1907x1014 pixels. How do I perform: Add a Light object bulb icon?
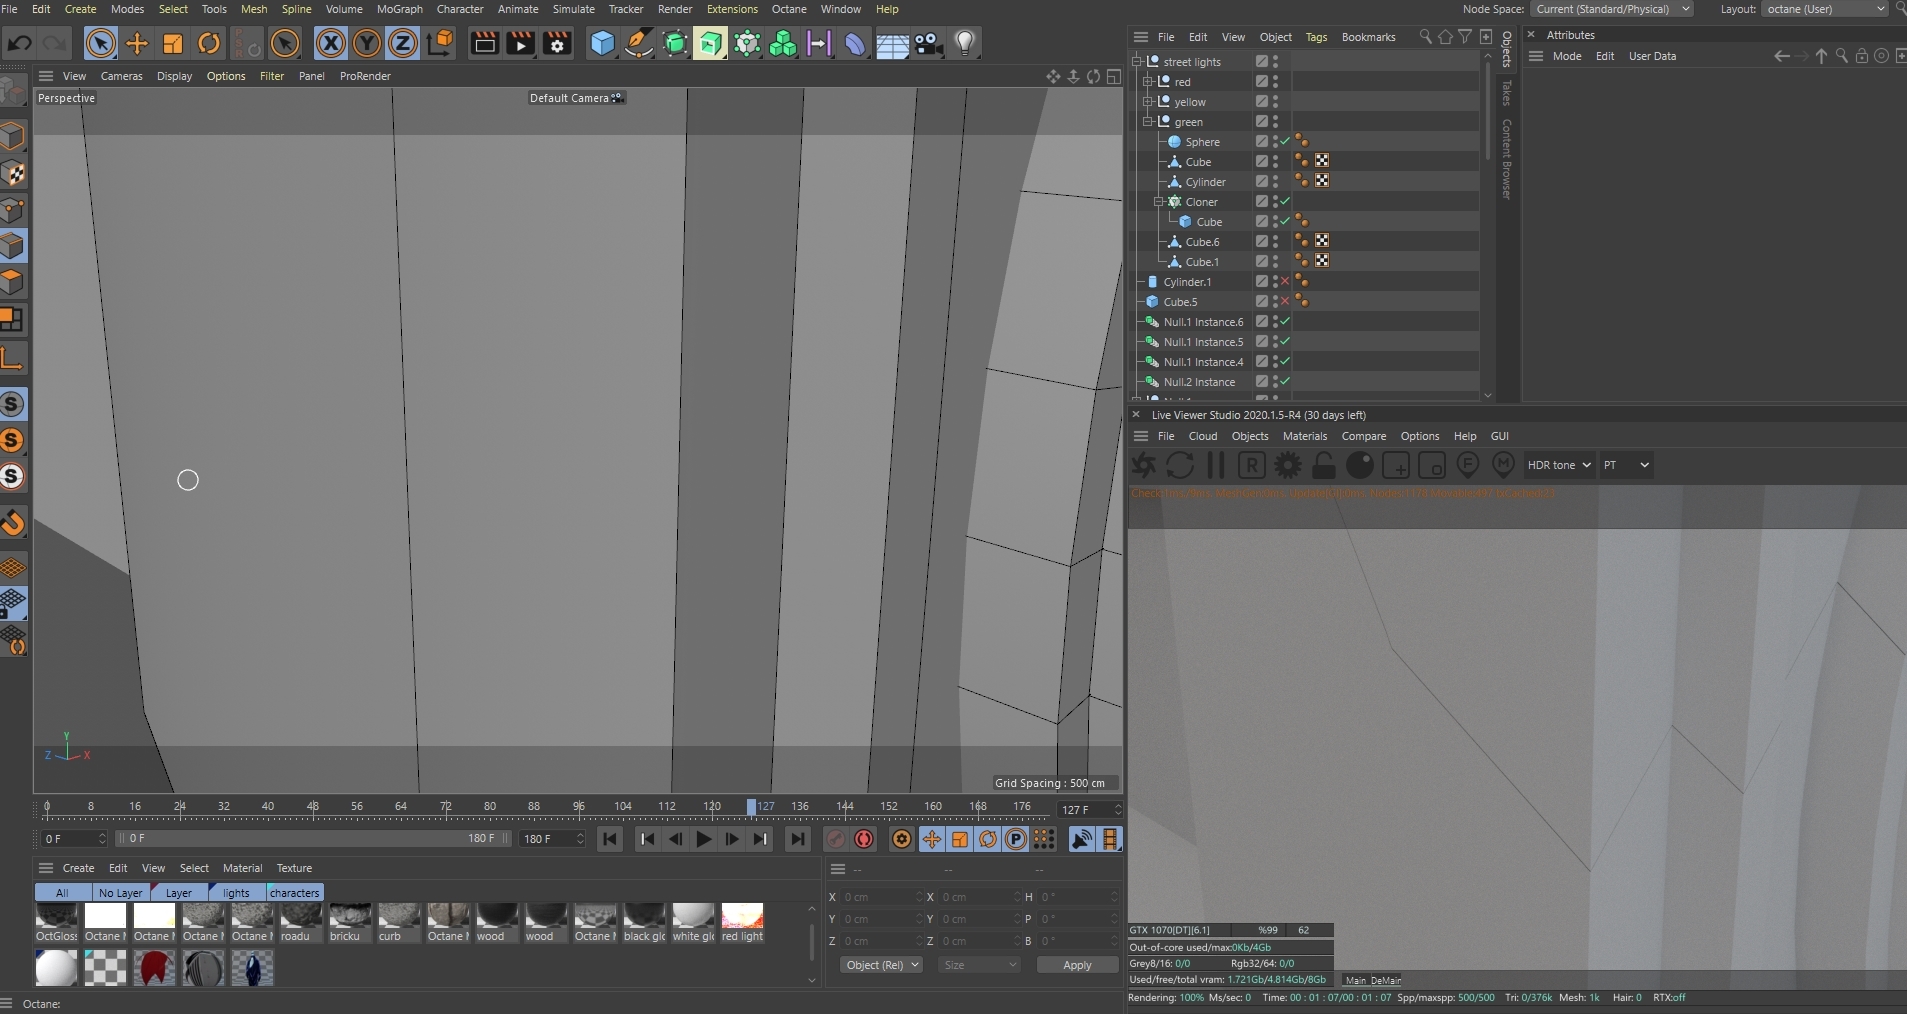(x=965, y=43)
